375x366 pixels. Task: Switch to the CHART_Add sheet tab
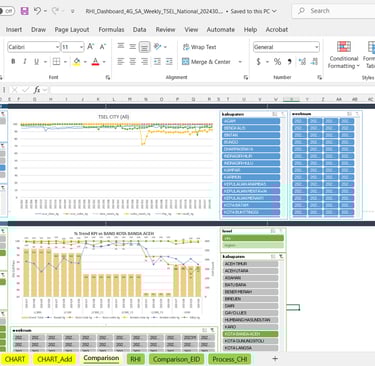[55, 359]
